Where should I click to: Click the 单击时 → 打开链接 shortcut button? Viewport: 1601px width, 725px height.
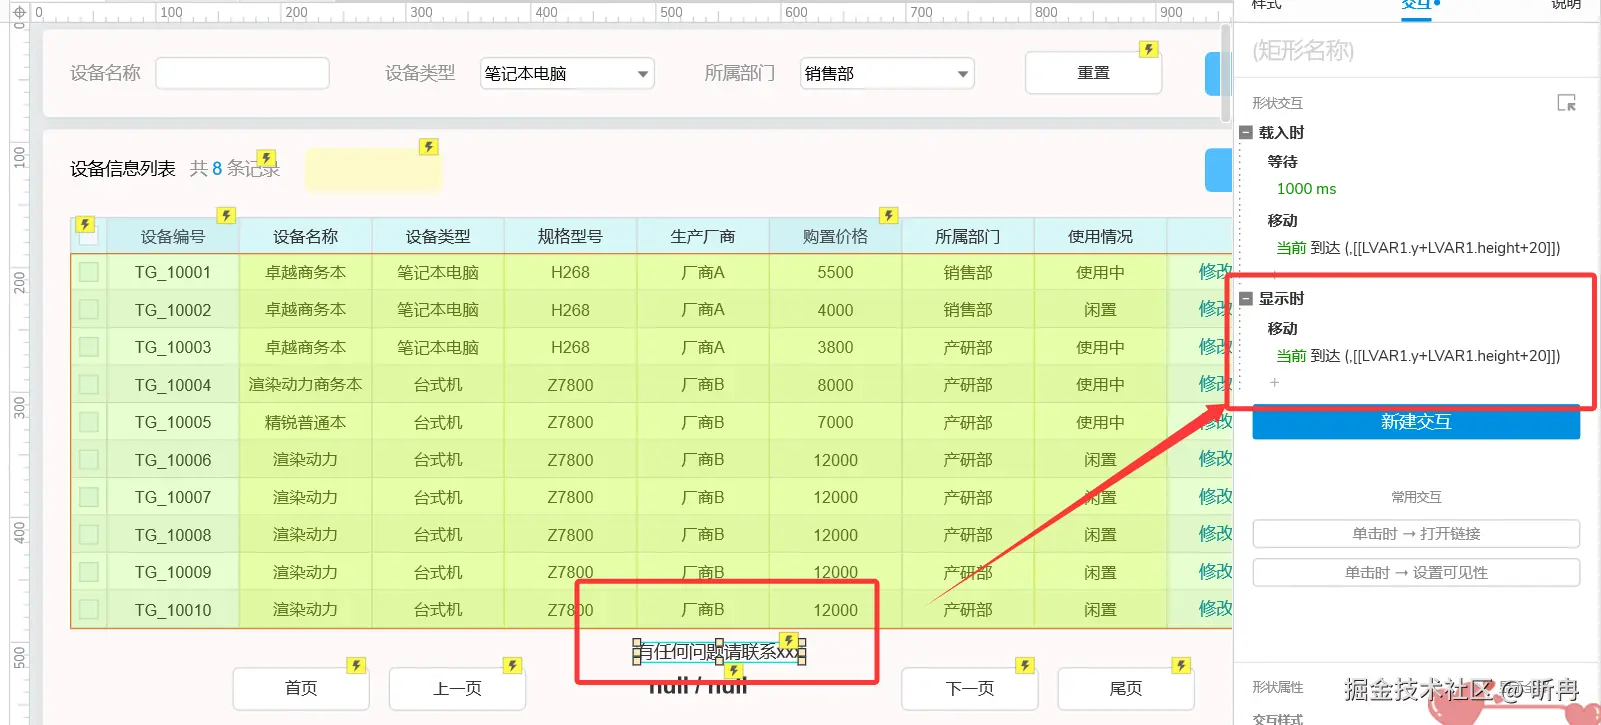[x=1416, y=534]
